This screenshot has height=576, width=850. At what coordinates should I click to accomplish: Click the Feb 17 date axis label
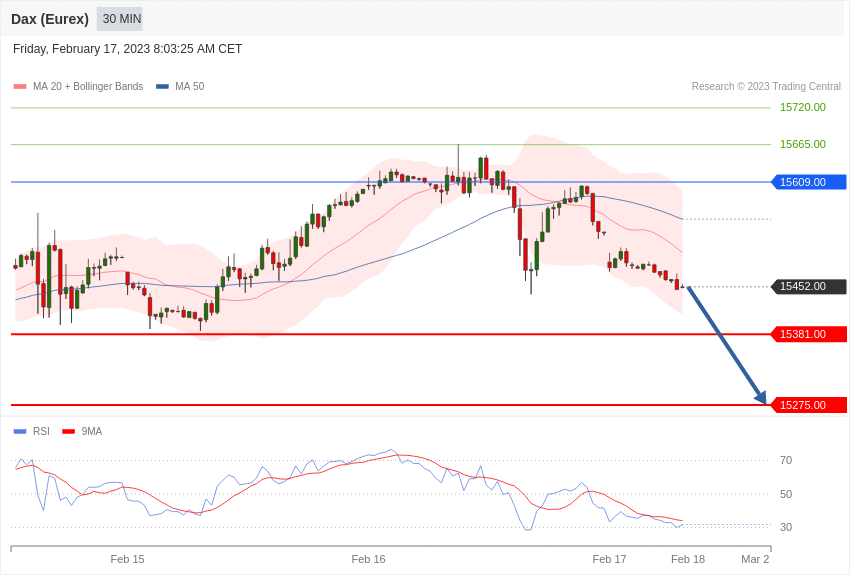(609, 559)
